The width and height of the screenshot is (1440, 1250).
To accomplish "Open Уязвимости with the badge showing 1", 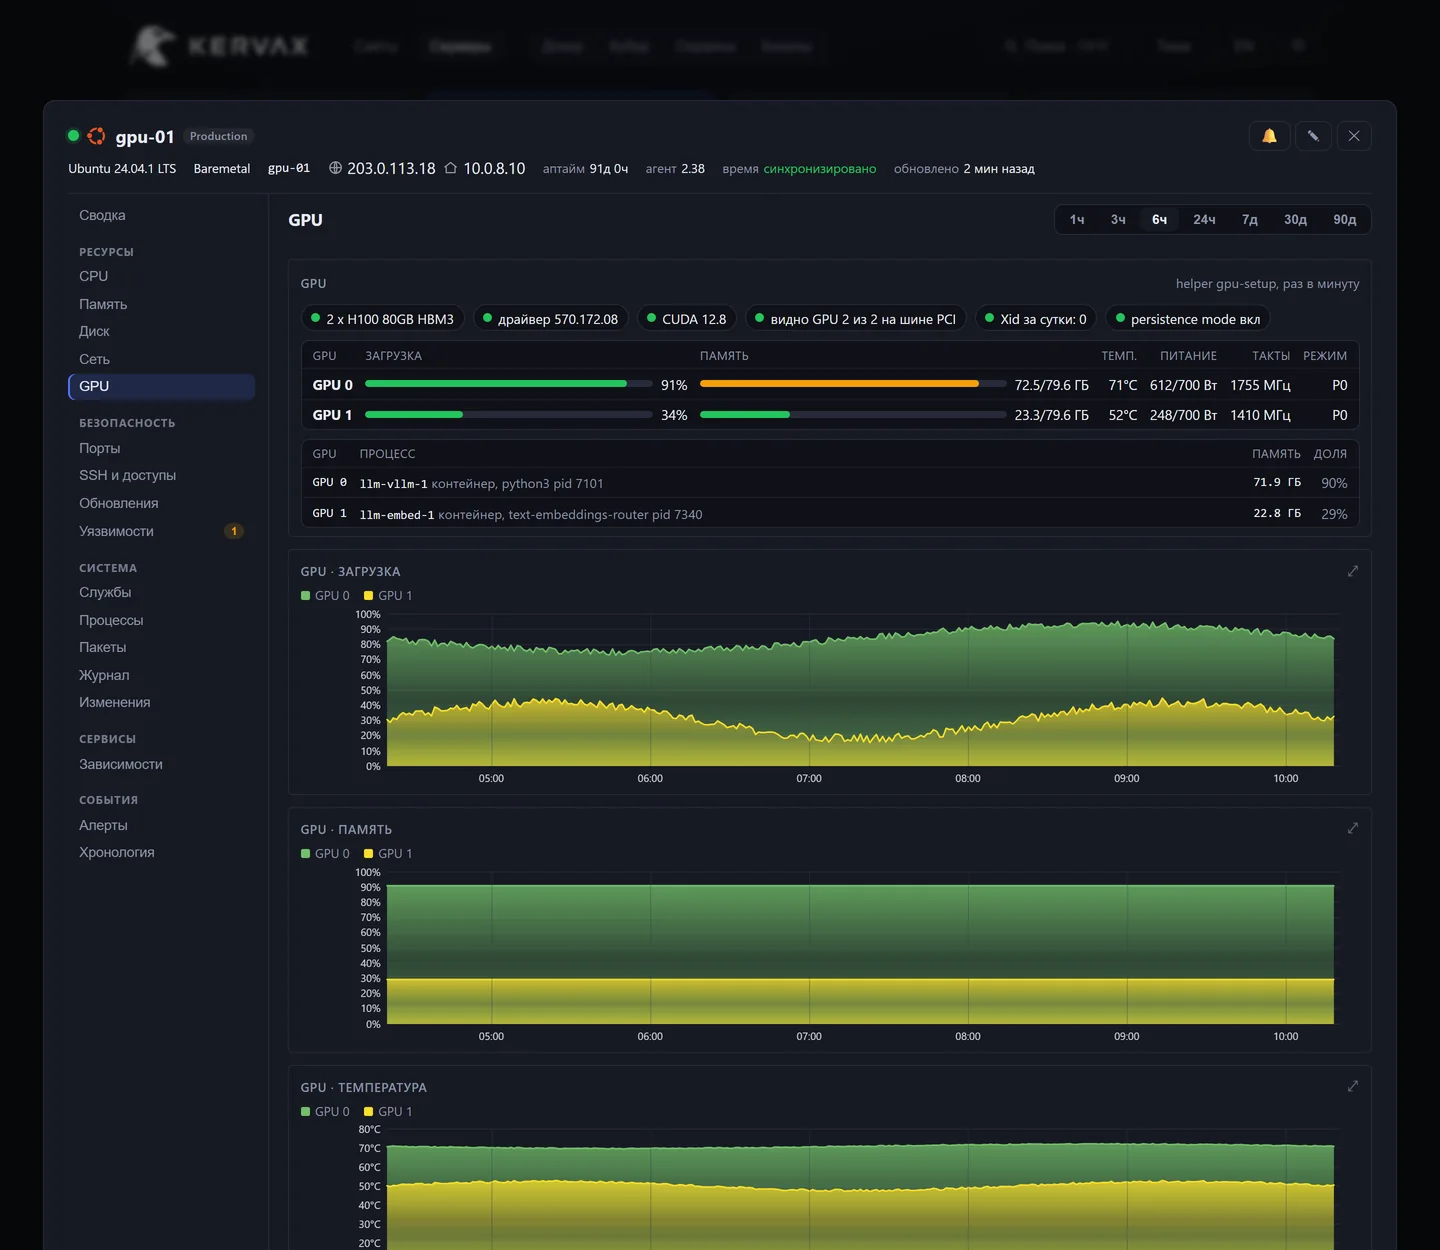I will tap(162, 531).
